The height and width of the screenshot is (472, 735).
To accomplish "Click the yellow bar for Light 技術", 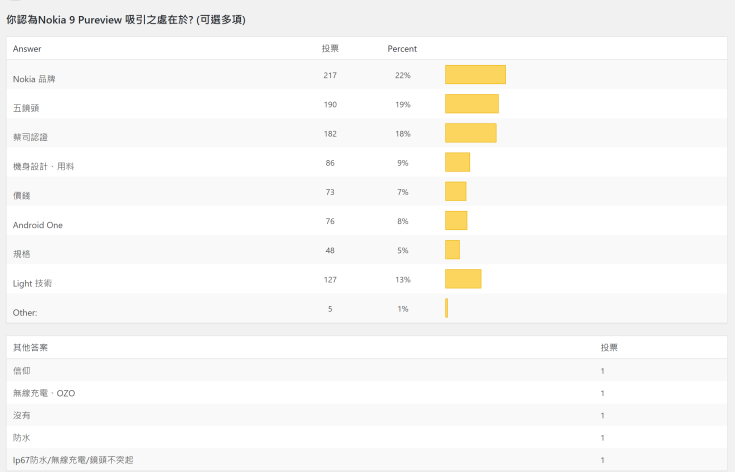I will point(463,280).
